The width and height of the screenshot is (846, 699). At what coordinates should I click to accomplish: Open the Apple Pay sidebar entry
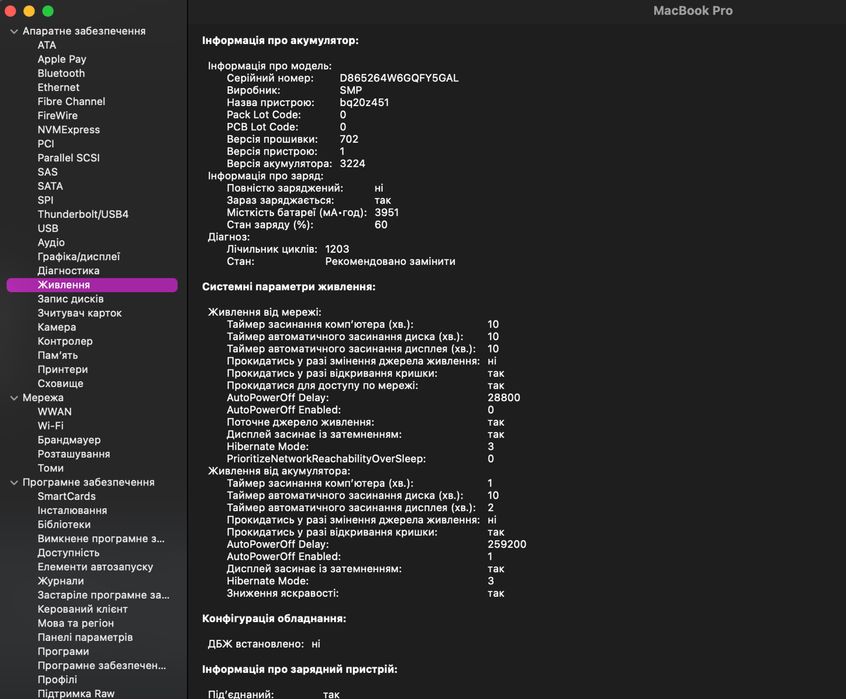pyautogui.click(x=62, y=59)
